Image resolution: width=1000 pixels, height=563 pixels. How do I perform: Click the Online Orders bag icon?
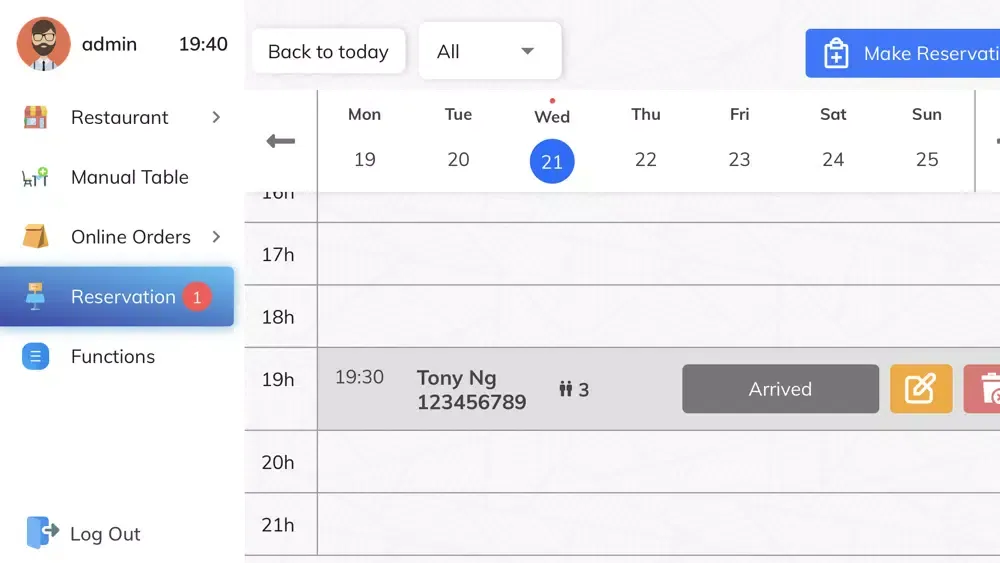pos(36,237)
